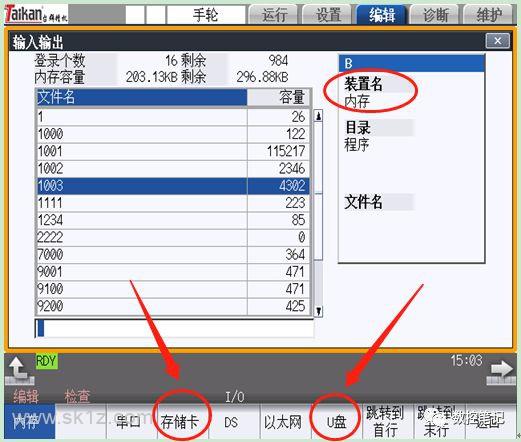Switch to the 运行 tab
Screen dimensions: 521x442
click(x=274, y=15)
